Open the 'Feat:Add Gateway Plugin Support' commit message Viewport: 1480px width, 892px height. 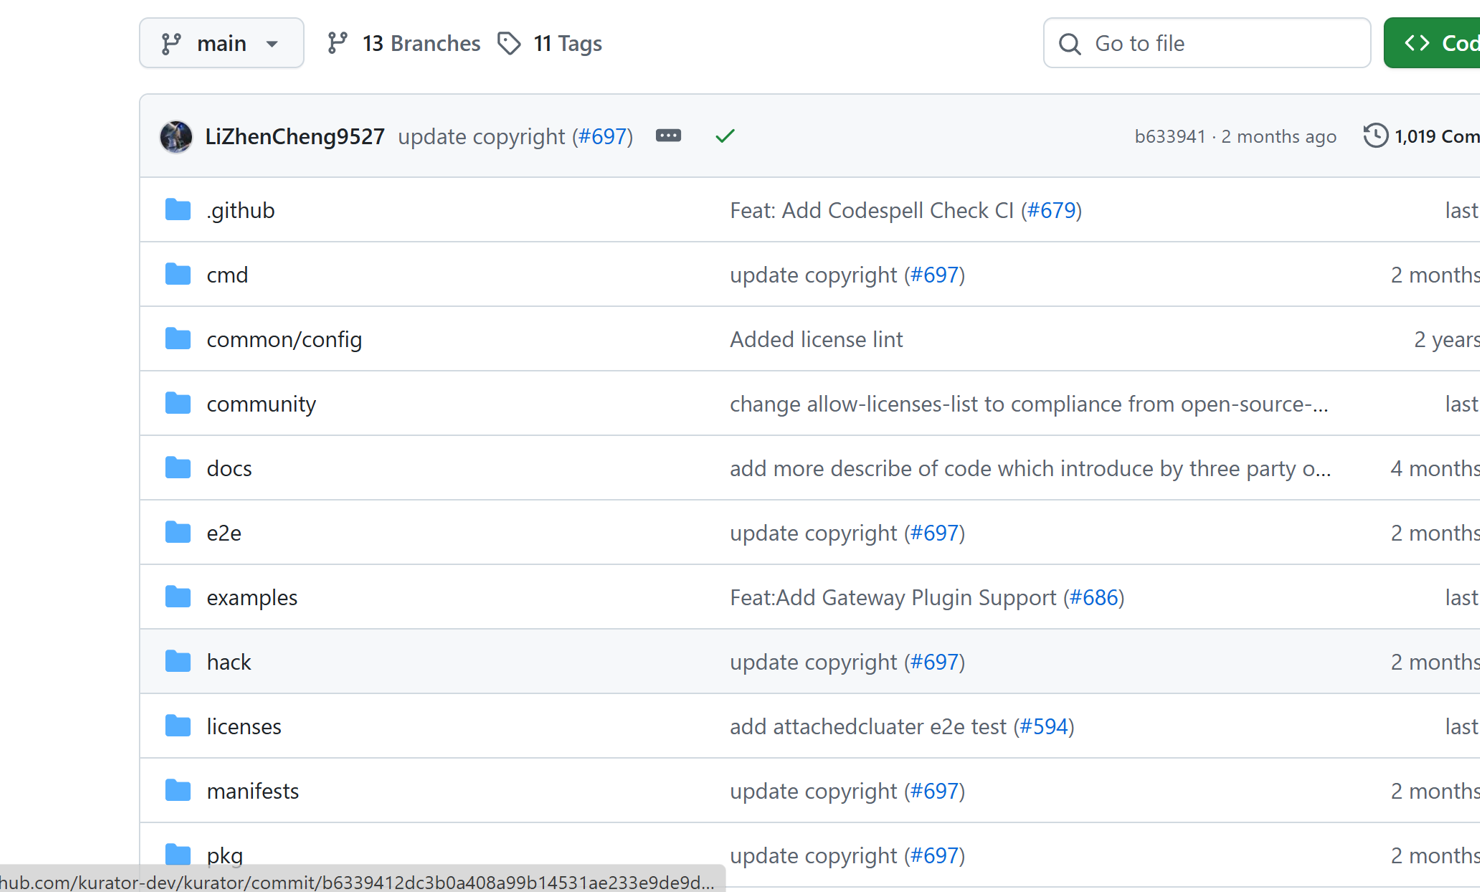click(x=893, y=597)
